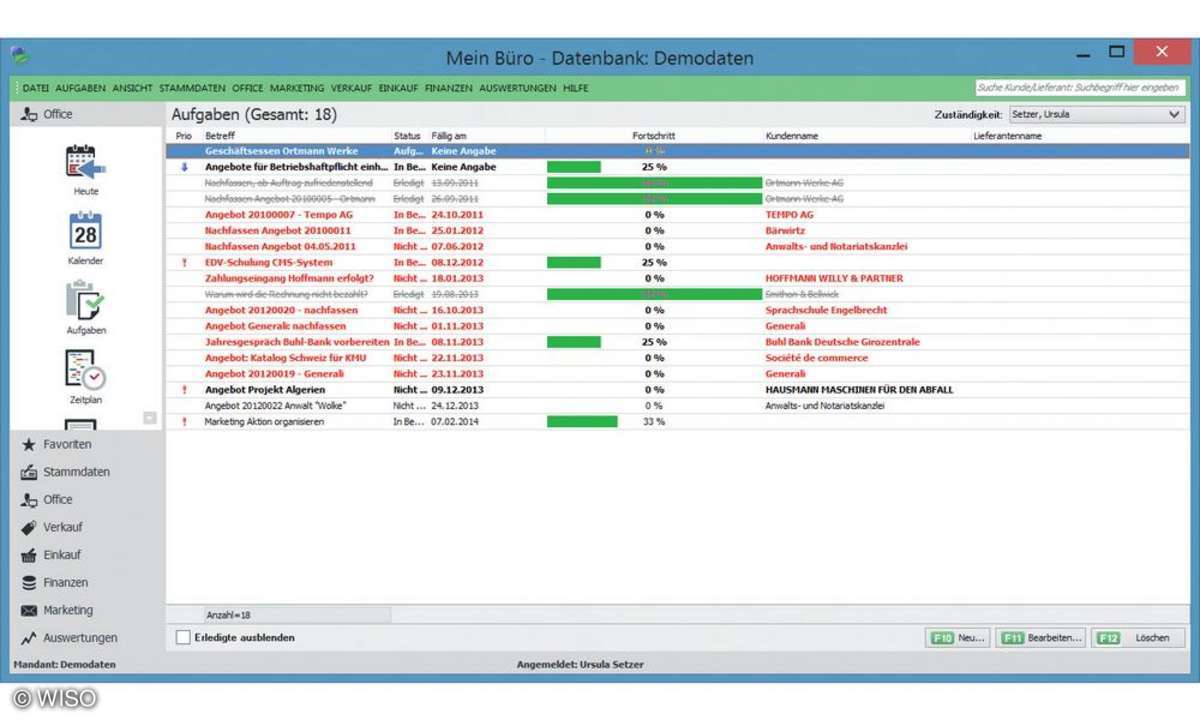The image size is (1200, 720).
Task: Click progress bar of Jahresgespräch Buhl-Bank
Action: [x=574, y=342]
